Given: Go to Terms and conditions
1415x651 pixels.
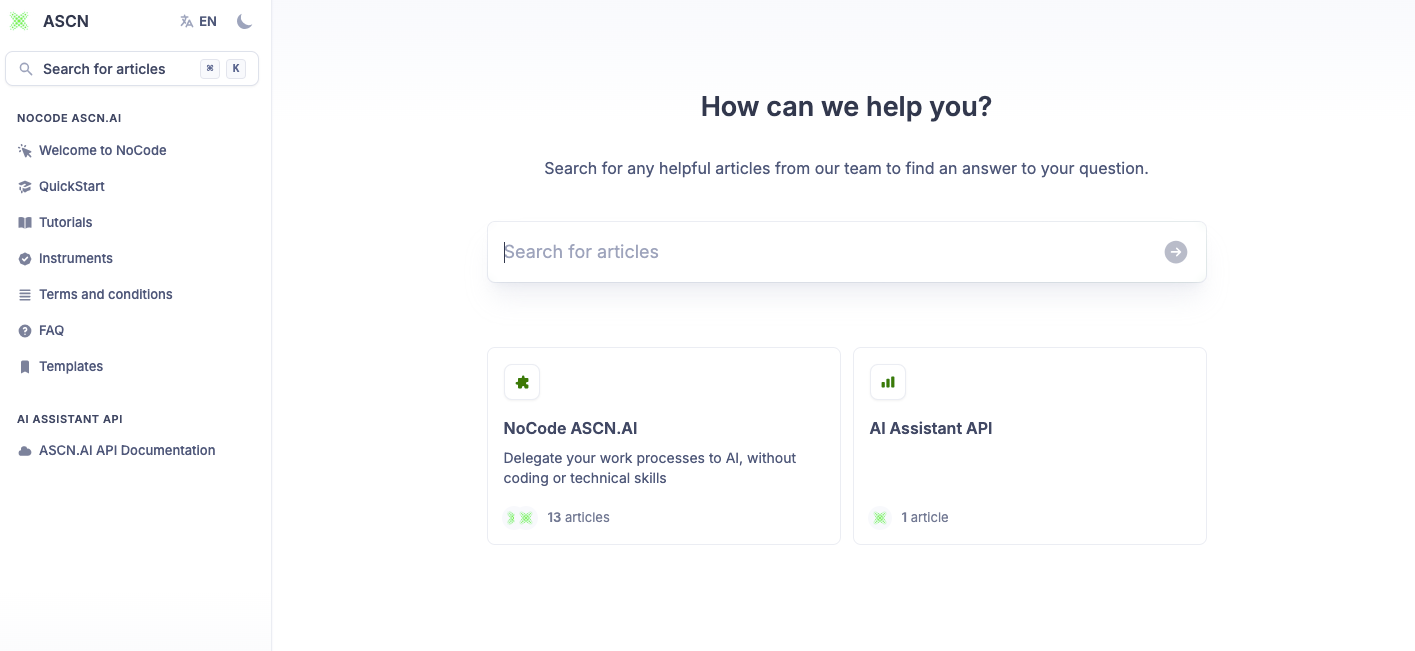Looking at the screenshot, I should pyautogui.click(x=105, y=294).
